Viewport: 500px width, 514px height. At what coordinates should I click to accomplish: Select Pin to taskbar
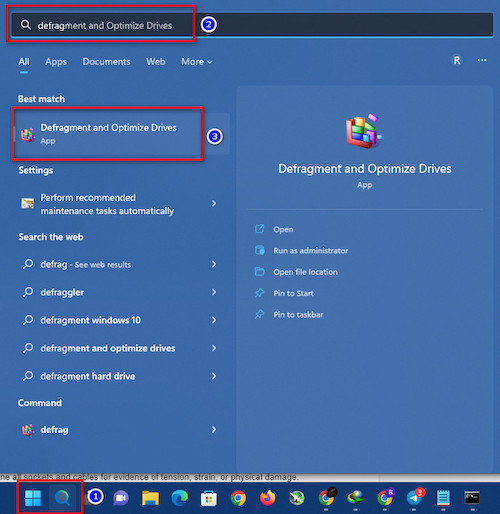[298, 315]
